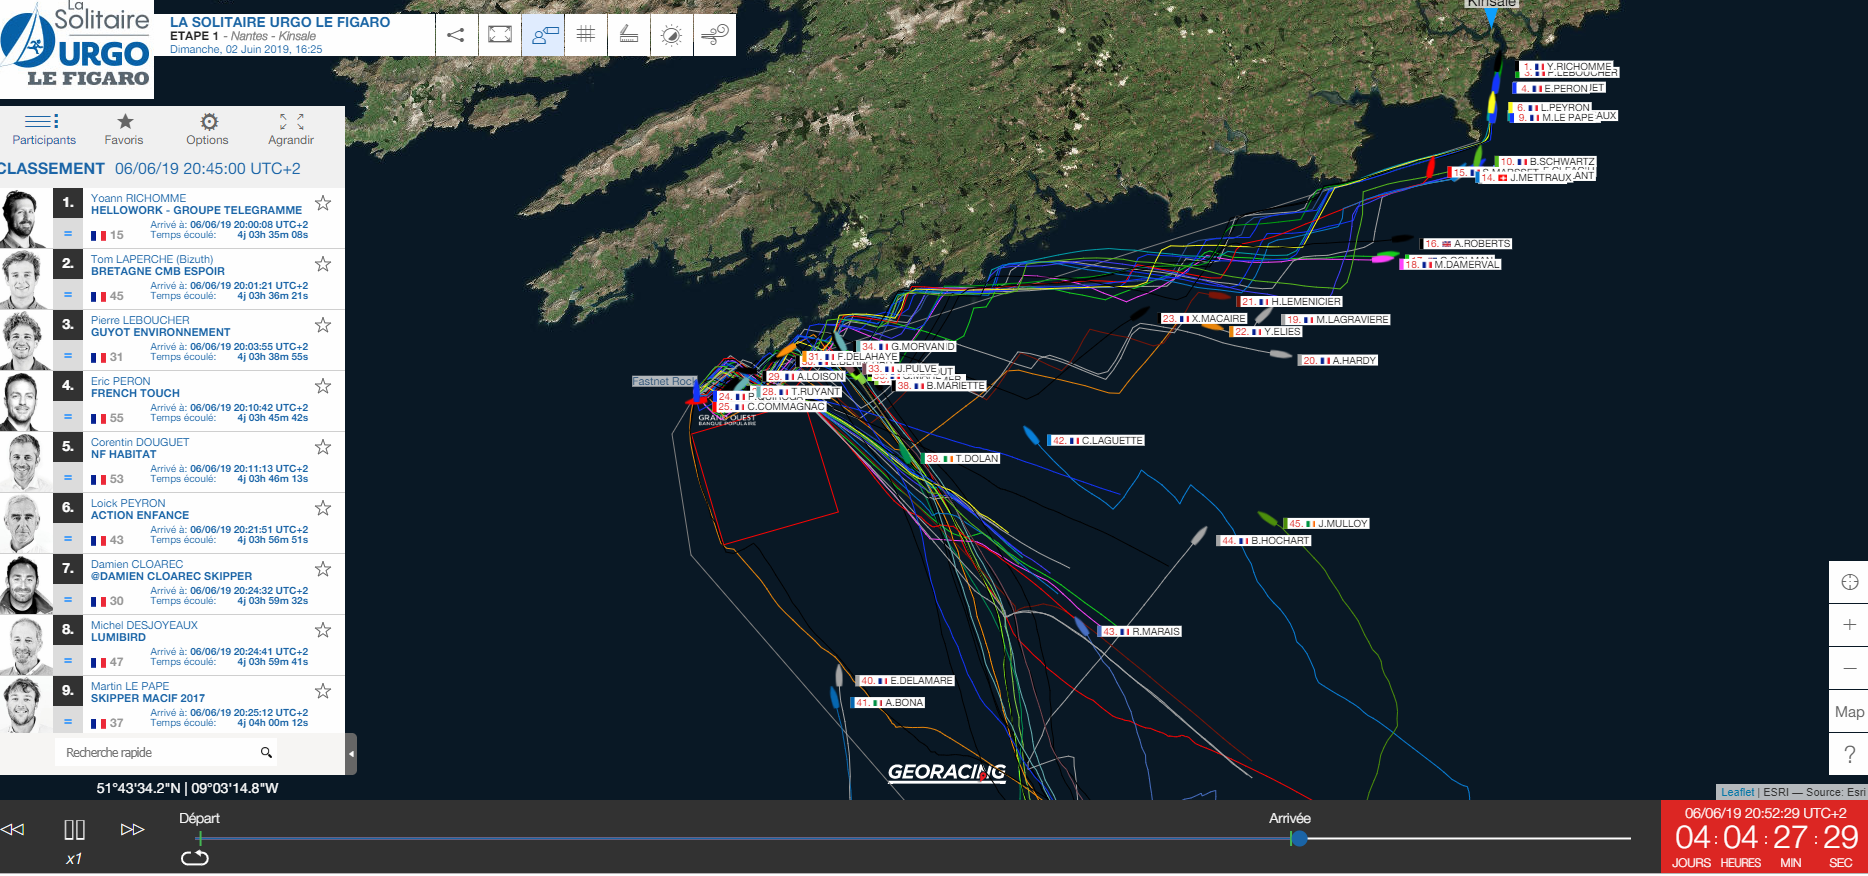Star Loick Peyron as favorite

pos(323,508)
